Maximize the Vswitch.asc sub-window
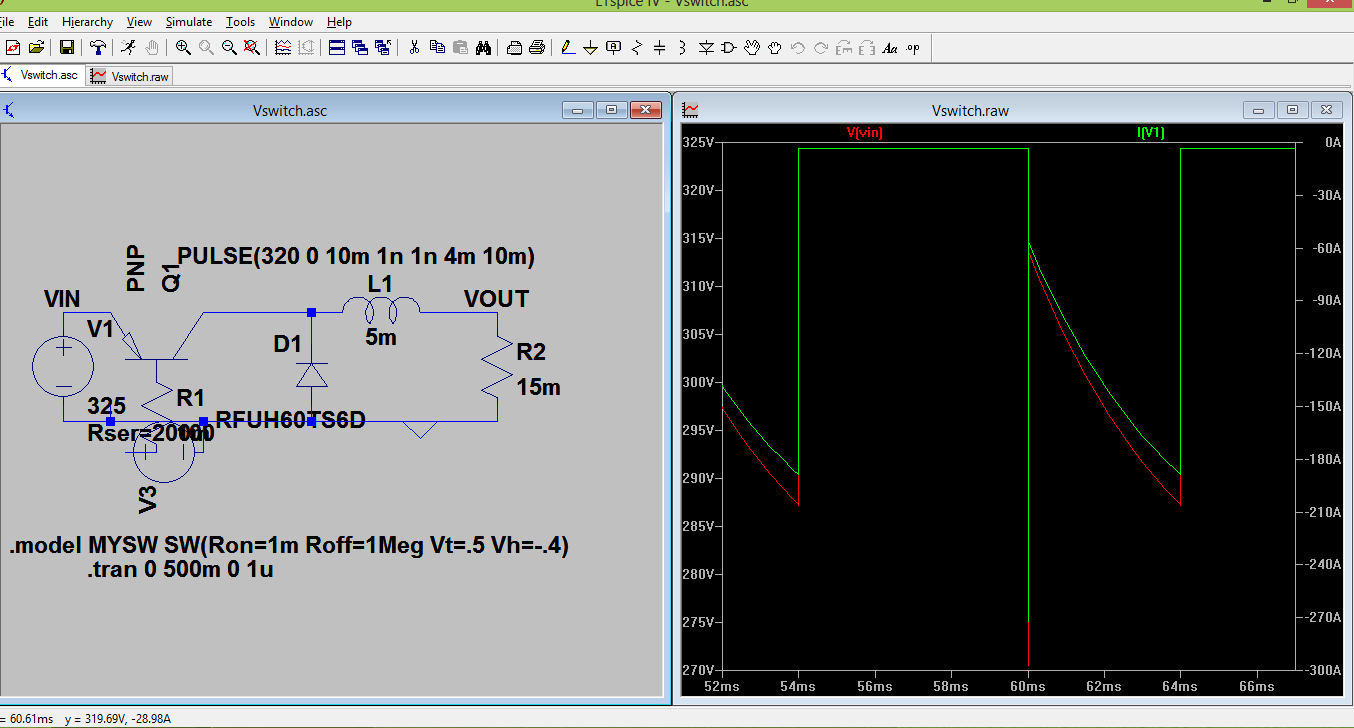1354x728 pixels. pos(611,110)
